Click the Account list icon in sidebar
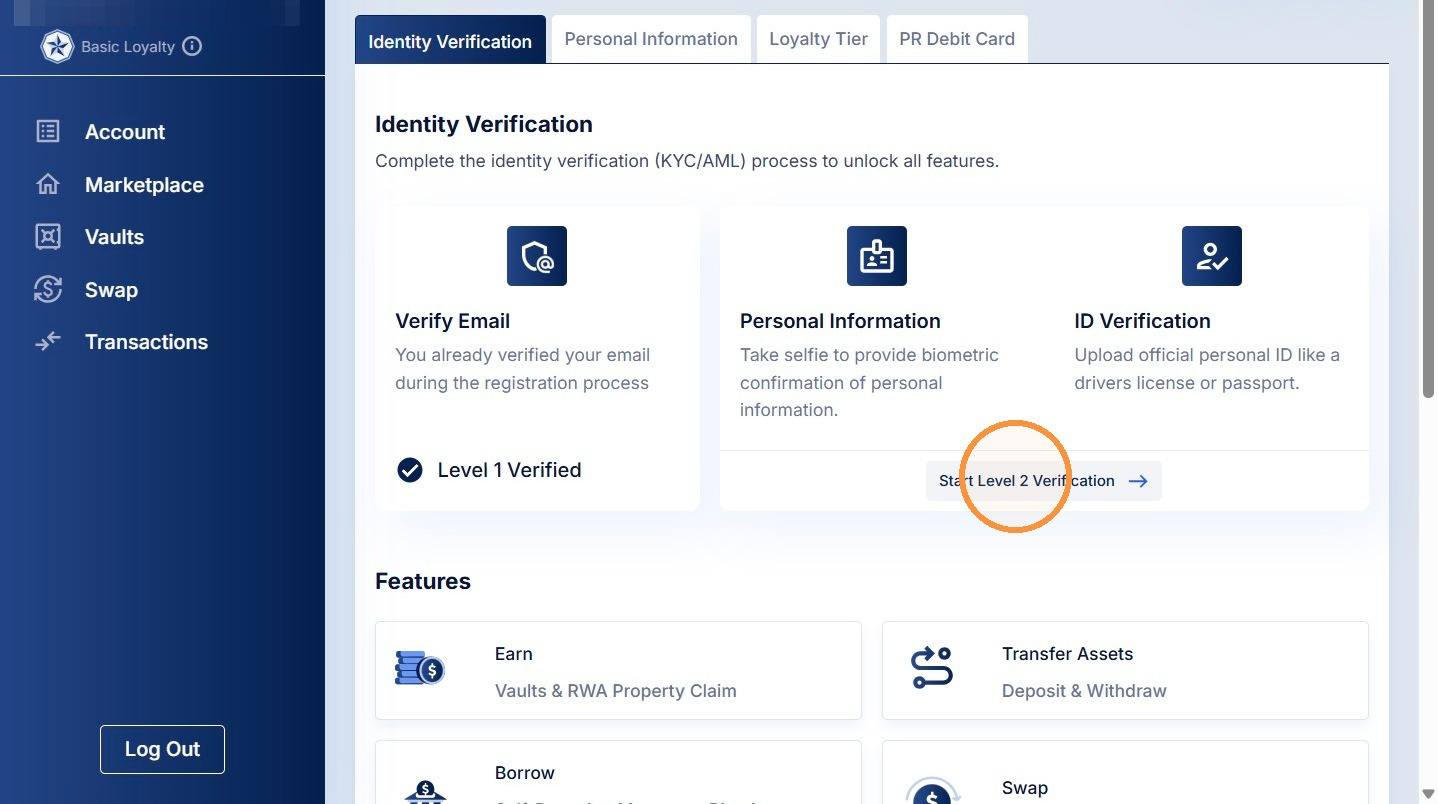The height and width of the screenshot is (804, 1438). point(47,131)
